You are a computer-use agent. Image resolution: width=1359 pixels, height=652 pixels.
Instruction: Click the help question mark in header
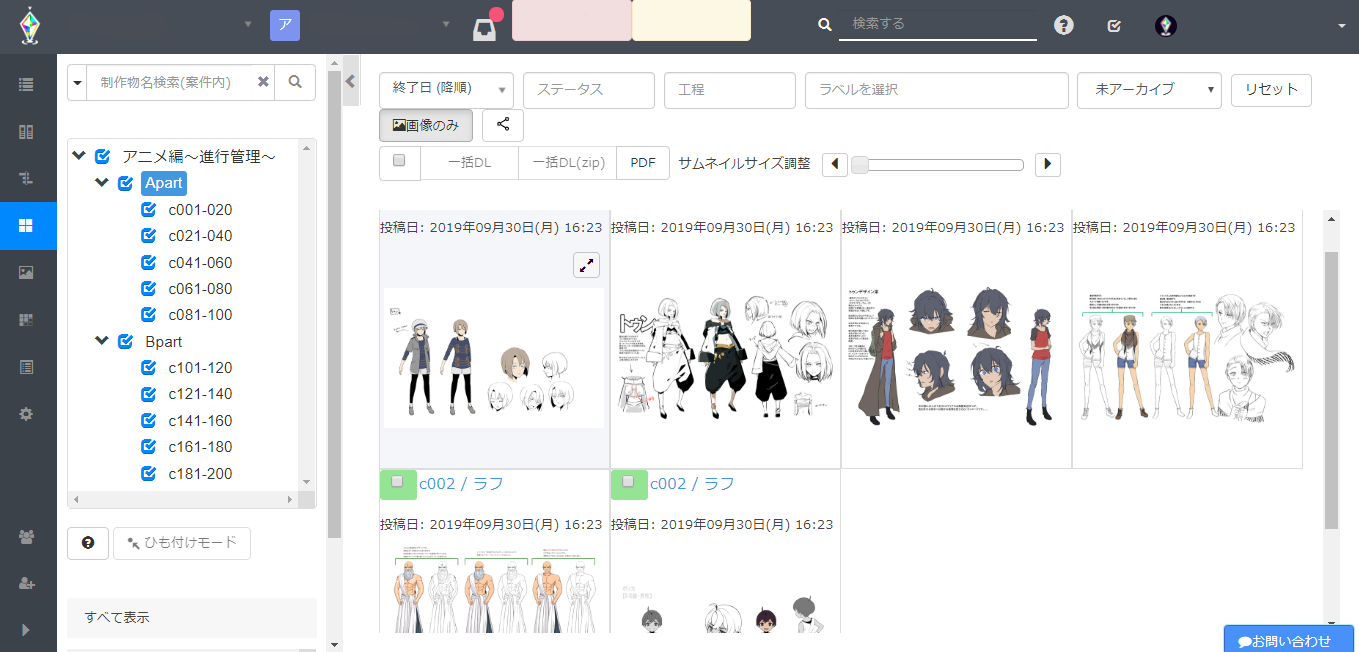tap(1064, 25)
